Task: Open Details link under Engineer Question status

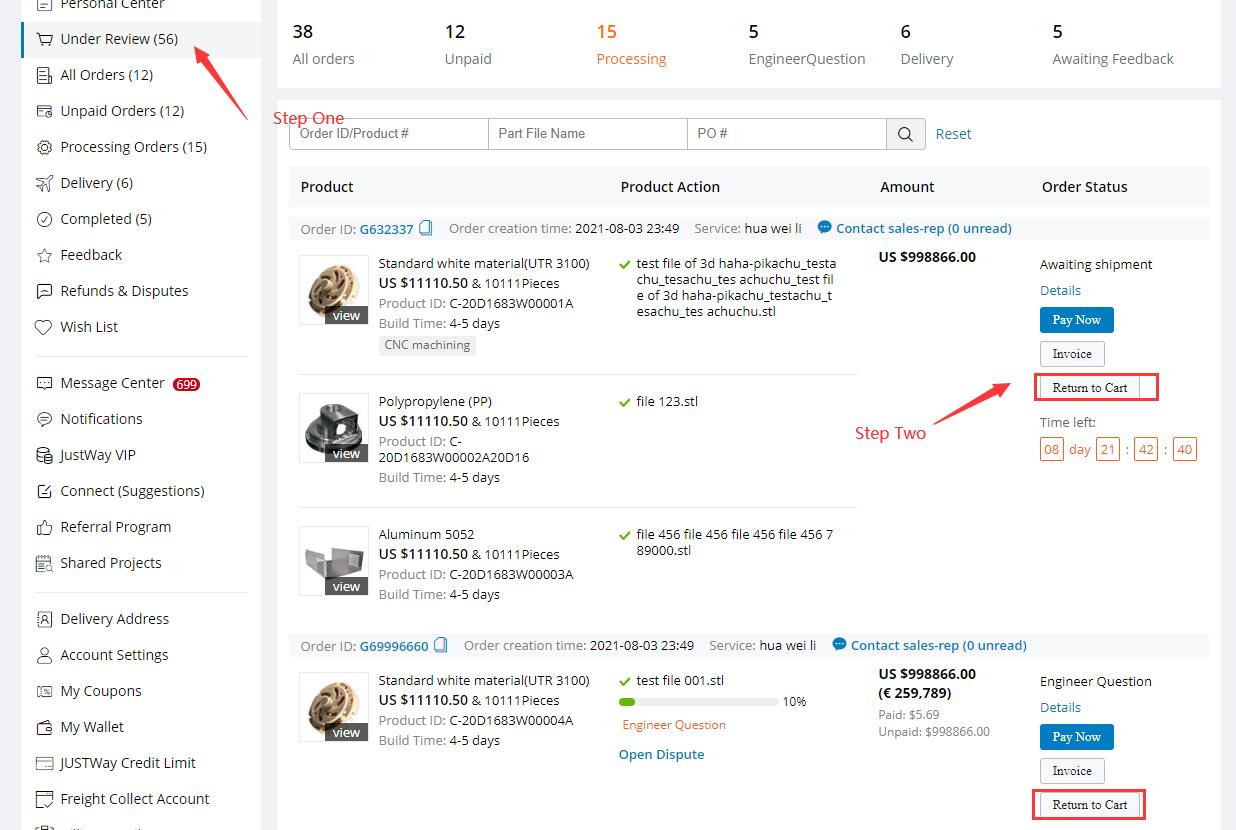Action: [x=1060, y=707]
